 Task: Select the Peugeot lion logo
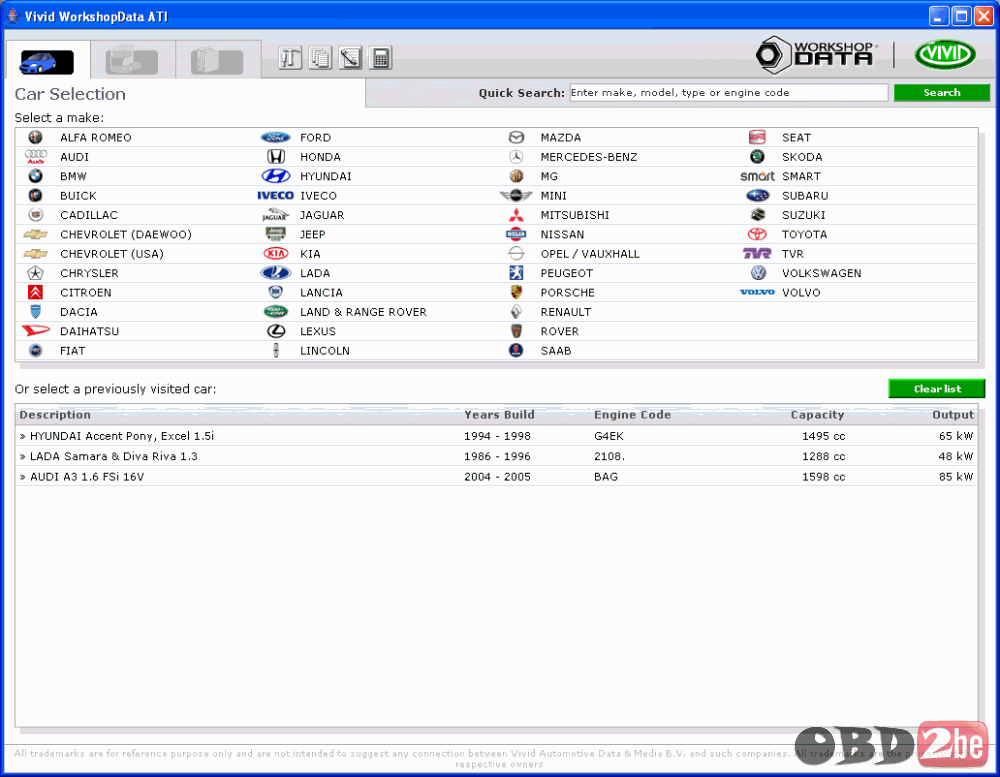[x=516, y=273]
